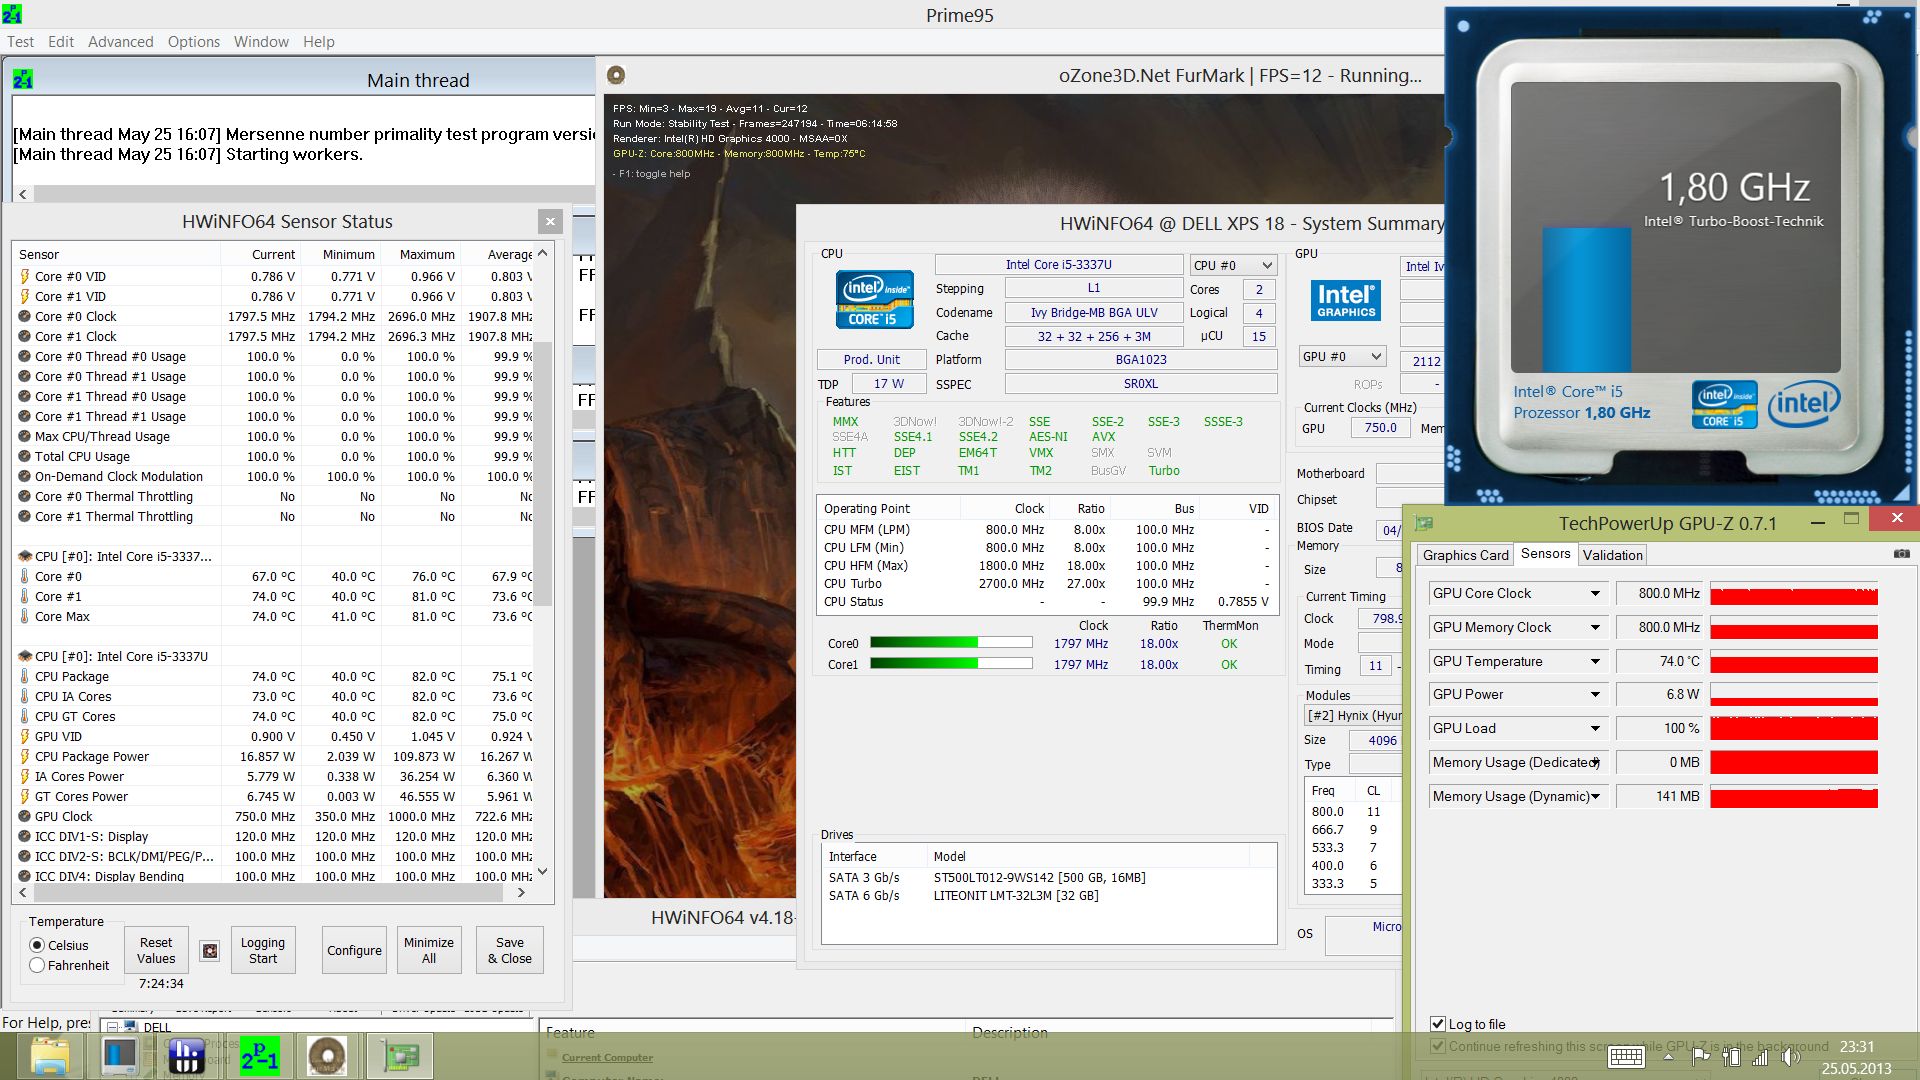The height and width of the screenshot is (1080, 1920).
Task: Click the Prod. Unit button in System Summary
Action: coord(871,359)
